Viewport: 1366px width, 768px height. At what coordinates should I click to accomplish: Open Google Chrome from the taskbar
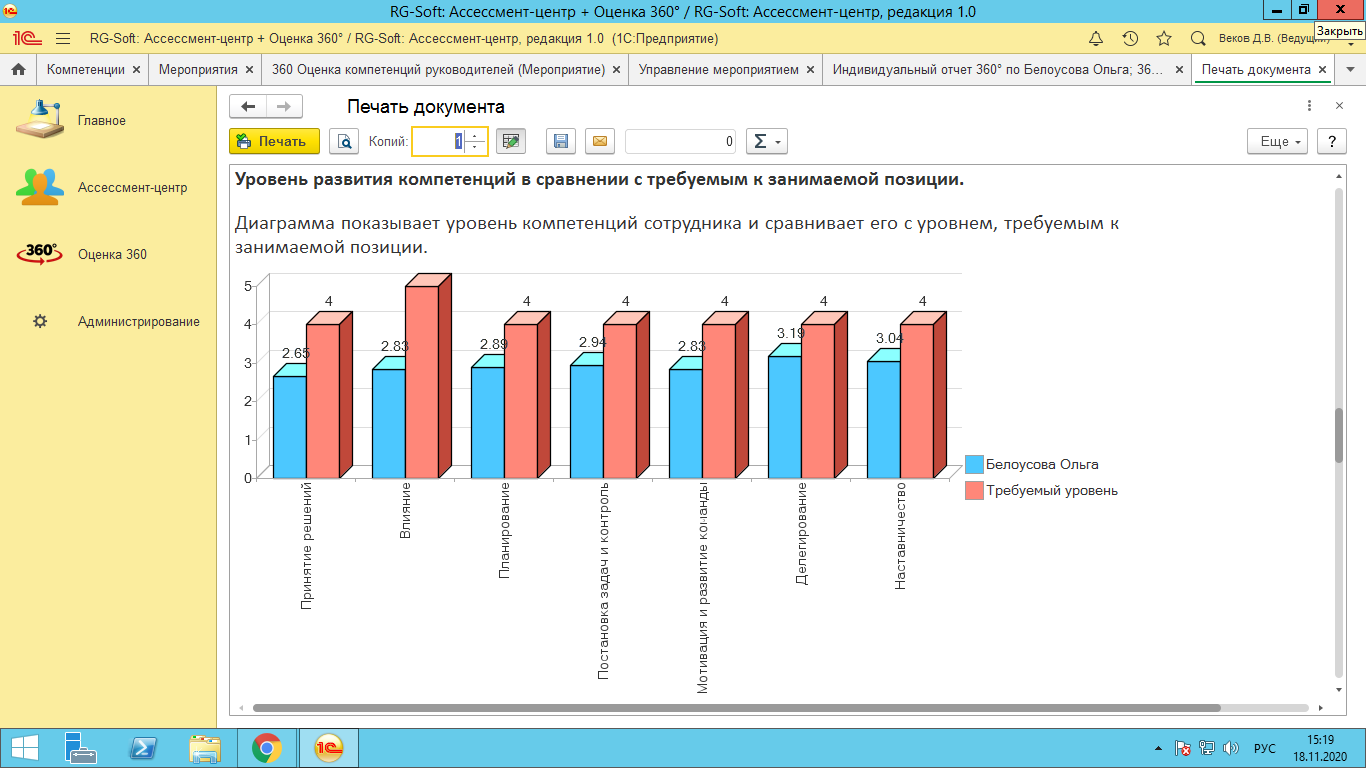click(x=267, y=748)
